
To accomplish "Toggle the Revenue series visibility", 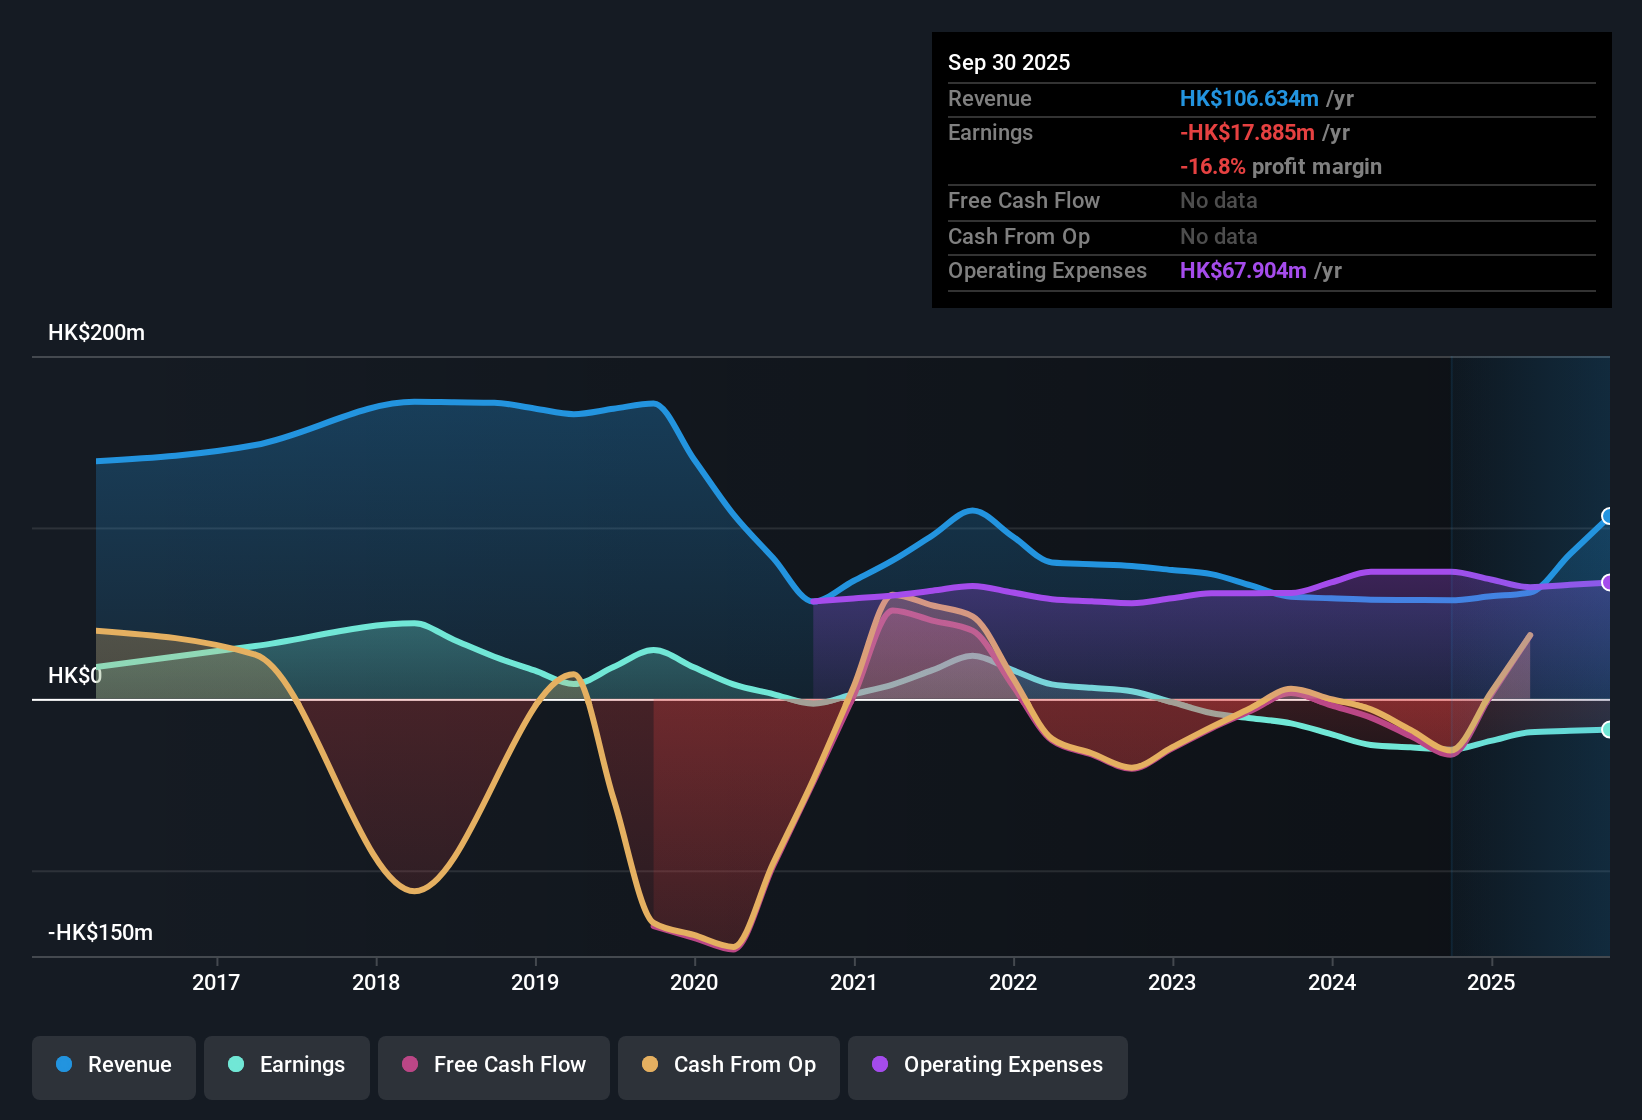I will tap(113, 1065).
